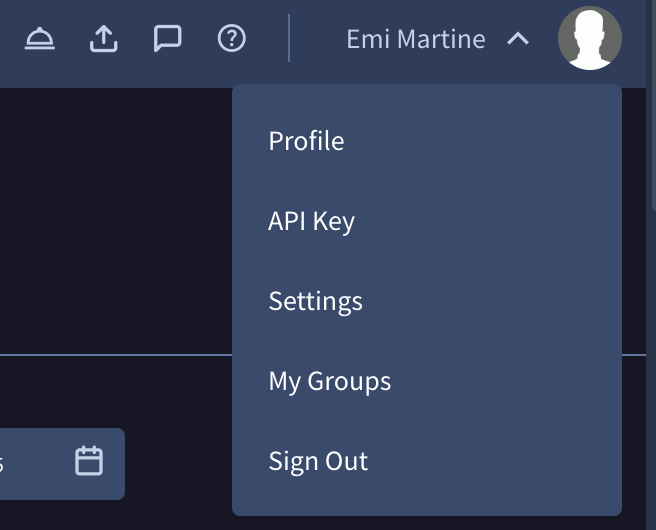Image resolution: width=656 pixels, height=530 pixels.
Task: Open help via the question mark icon
Action: point(231,39)
